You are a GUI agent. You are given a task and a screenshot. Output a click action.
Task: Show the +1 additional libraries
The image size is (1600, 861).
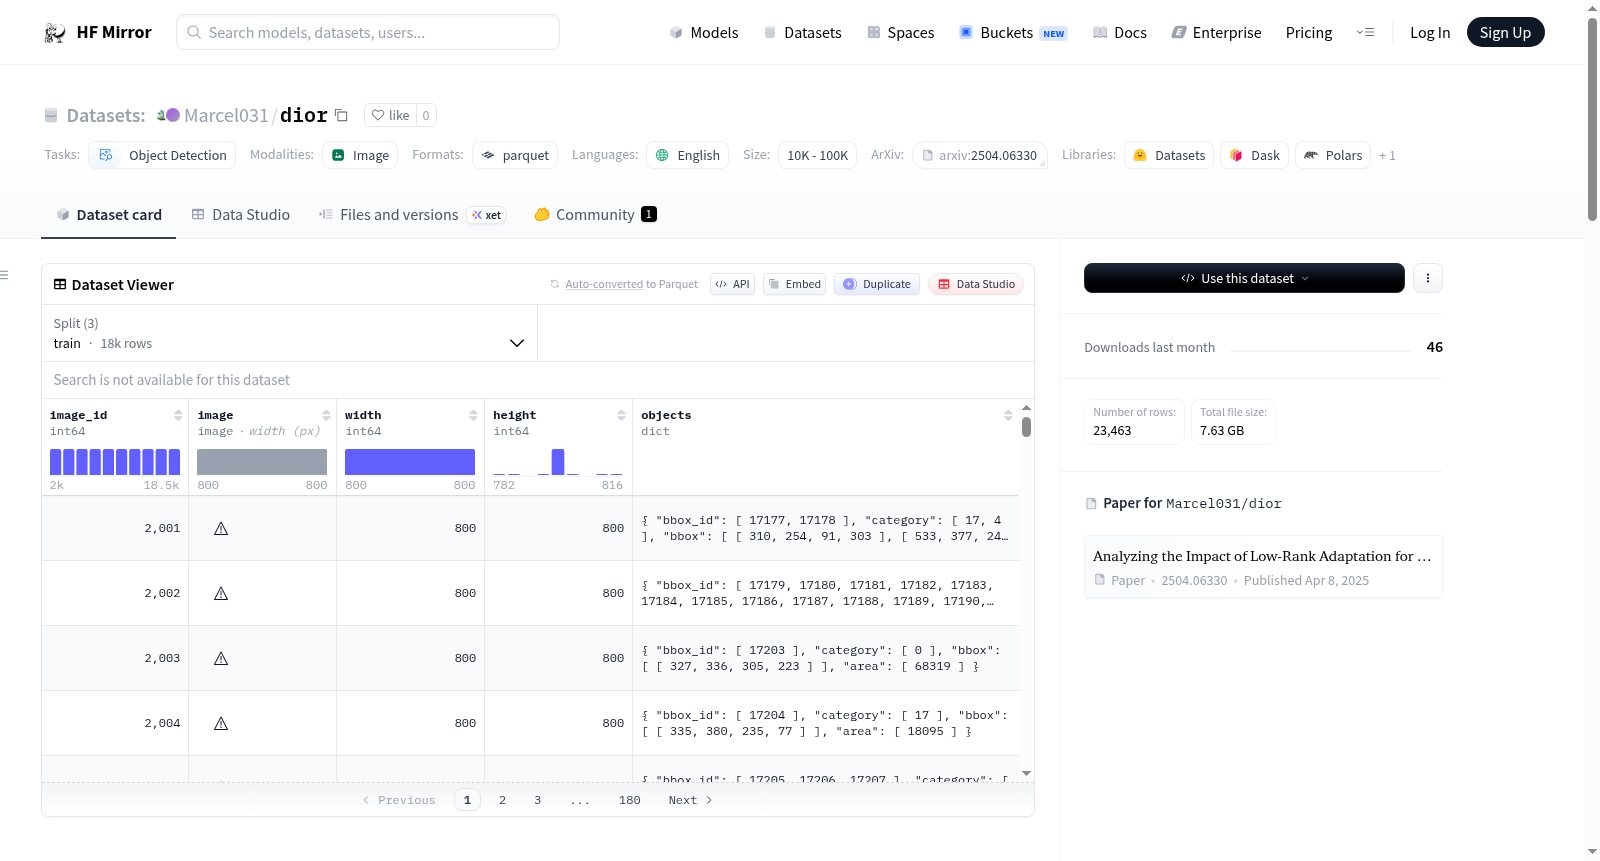[1387, 155]
